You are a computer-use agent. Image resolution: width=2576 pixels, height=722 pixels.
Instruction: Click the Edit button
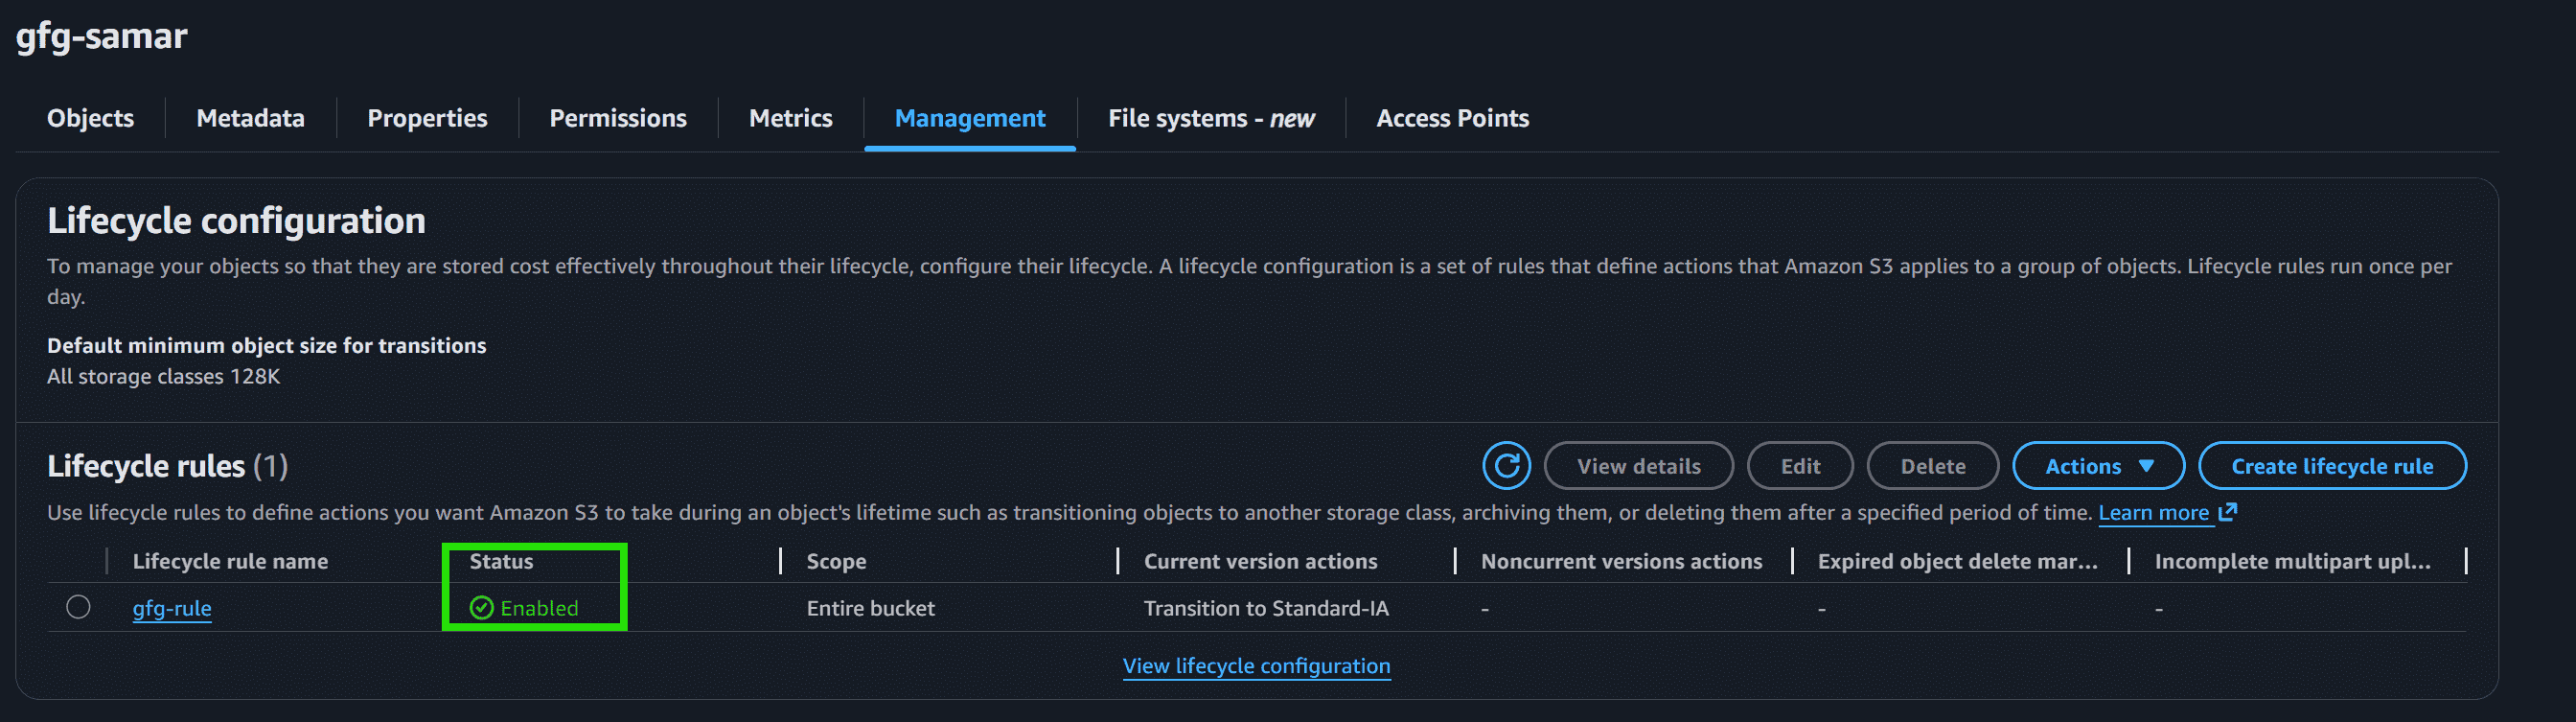tap(1800, 466)
